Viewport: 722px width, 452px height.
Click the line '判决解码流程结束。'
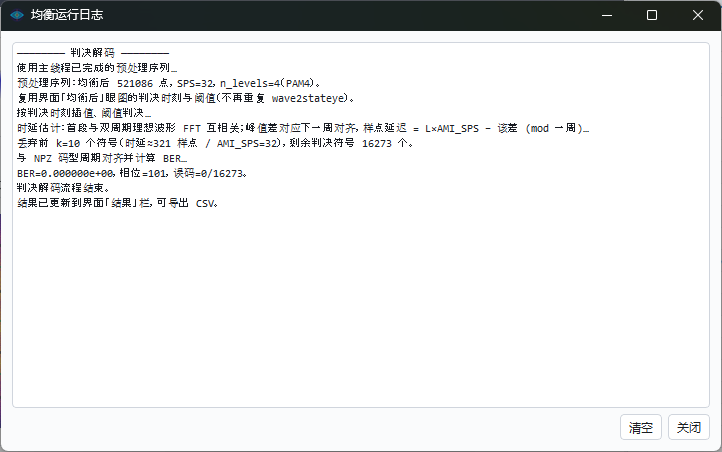tap(63, 188)
